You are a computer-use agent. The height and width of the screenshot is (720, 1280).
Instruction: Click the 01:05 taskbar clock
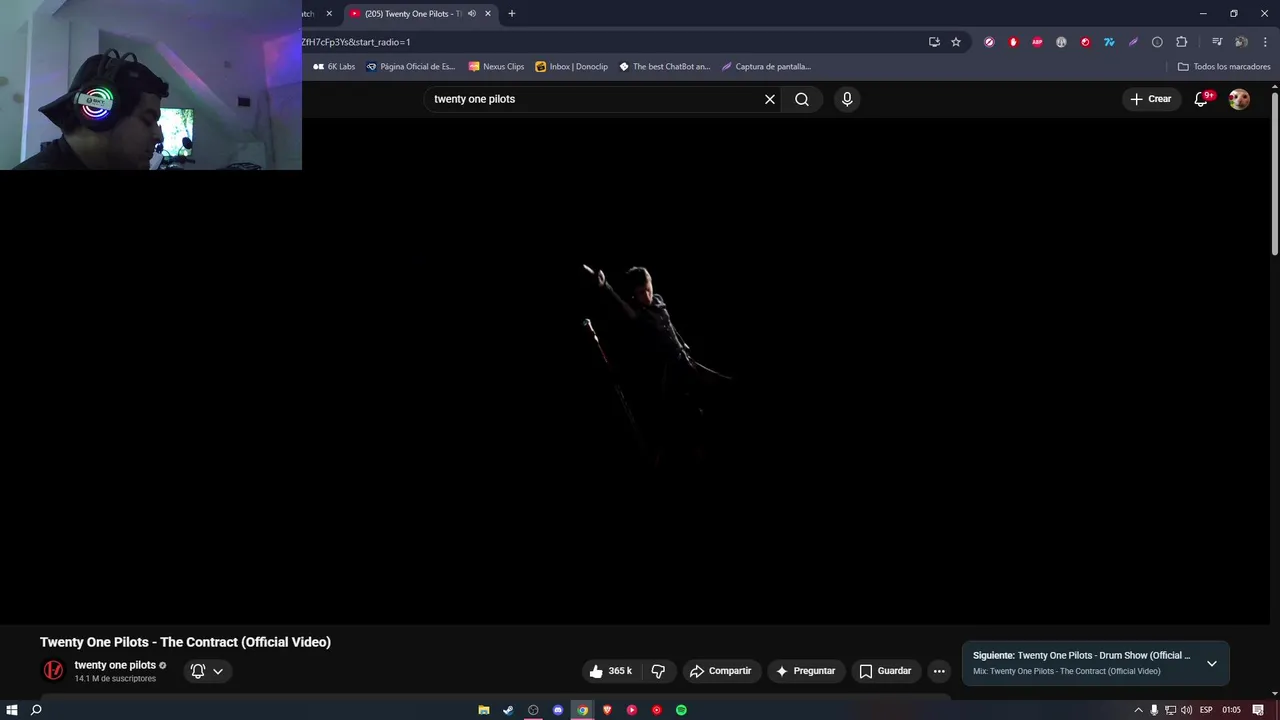[x=1231, y=710]
